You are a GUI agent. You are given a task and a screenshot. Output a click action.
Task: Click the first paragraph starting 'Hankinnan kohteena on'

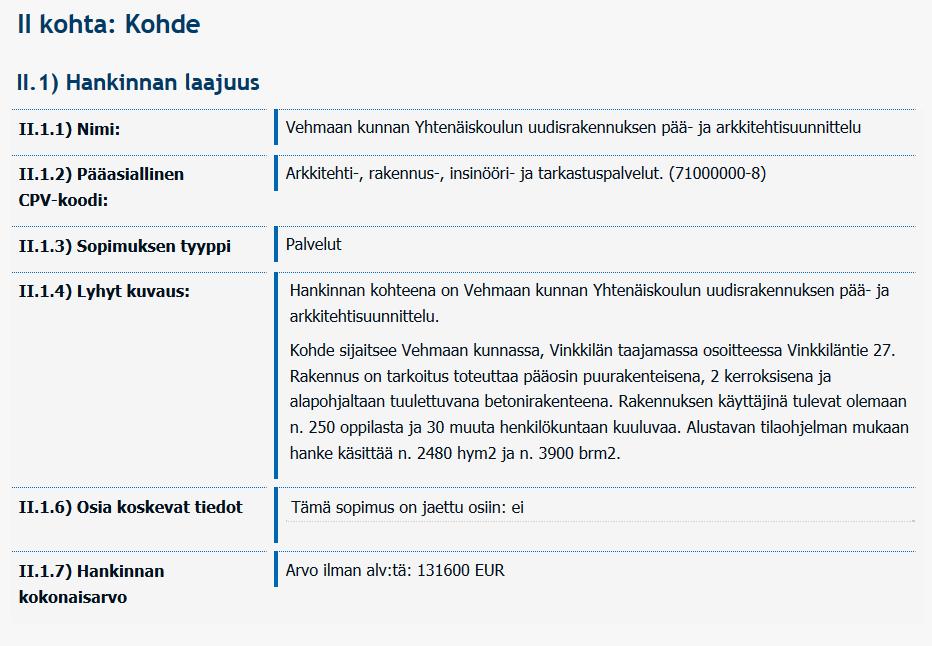[x=589, y=303]
